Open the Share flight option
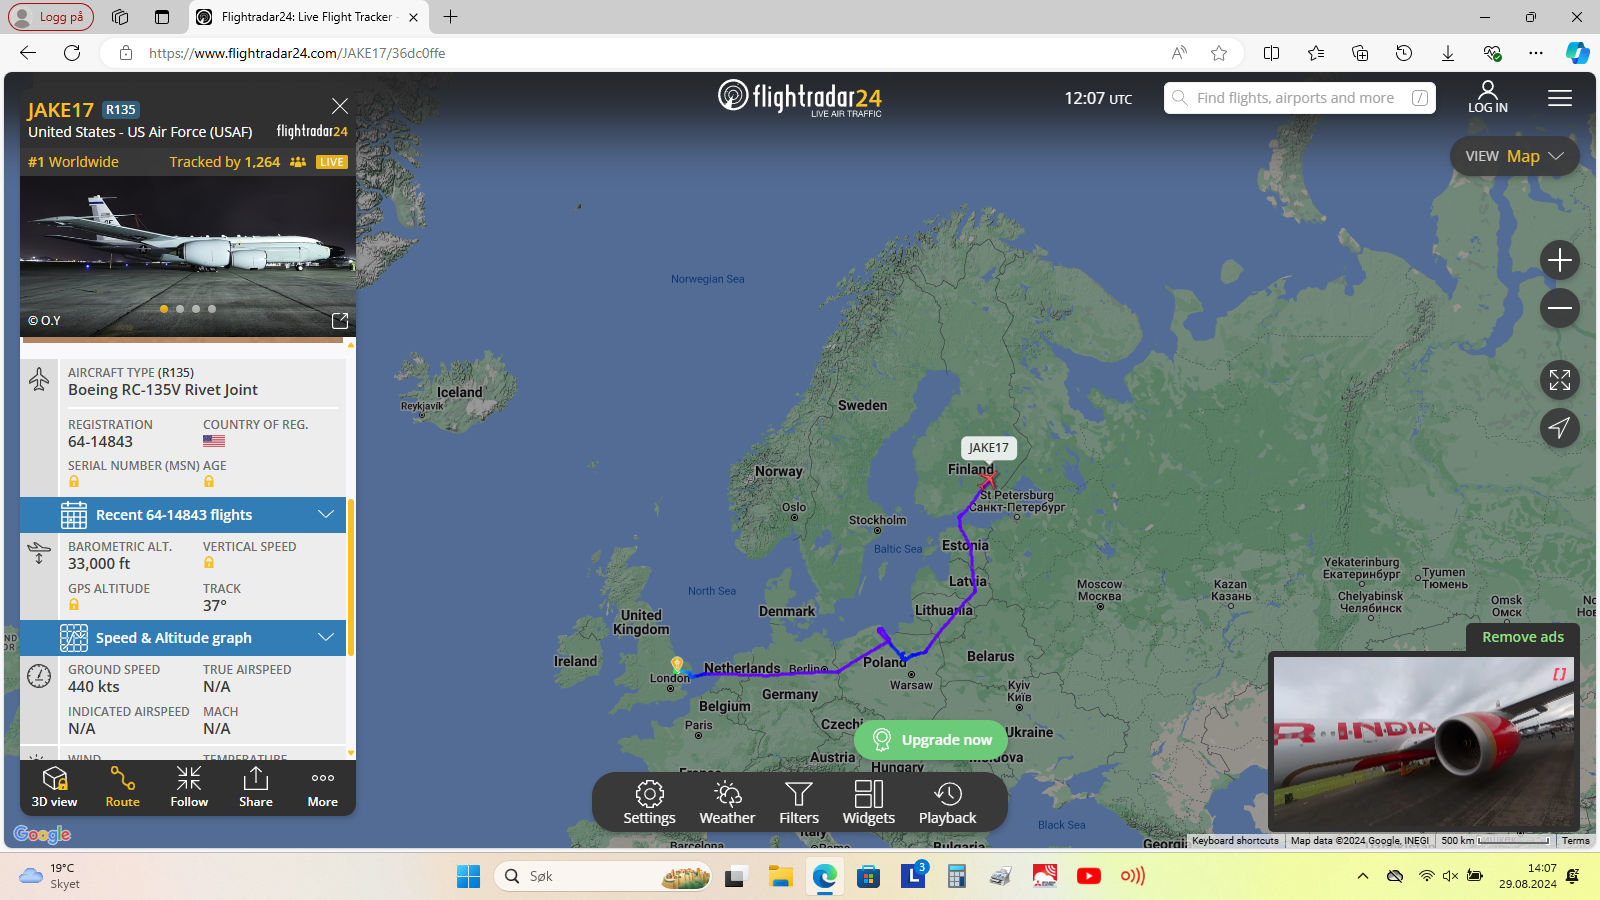 pyautogui.click(x=256, y=787)
